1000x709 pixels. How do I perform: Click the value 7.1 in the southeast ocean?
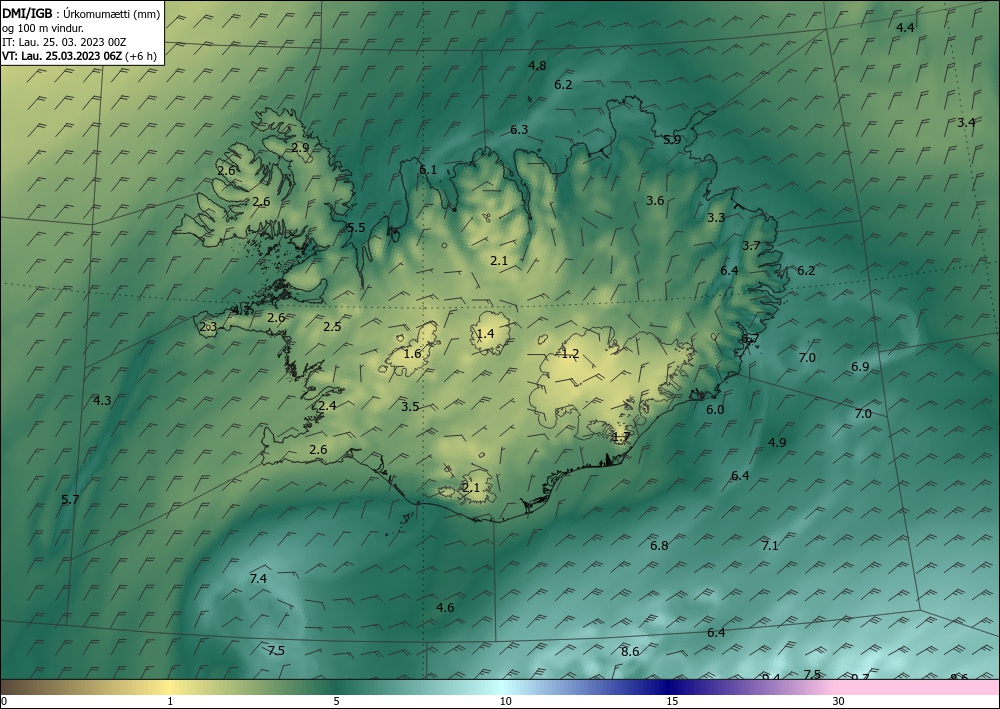[770, 545]
